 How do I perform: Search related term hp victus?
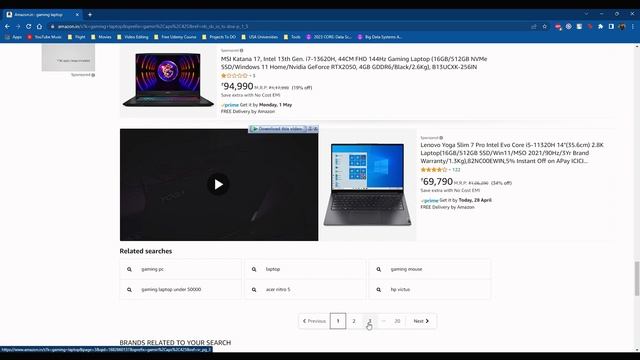(430, 289)
